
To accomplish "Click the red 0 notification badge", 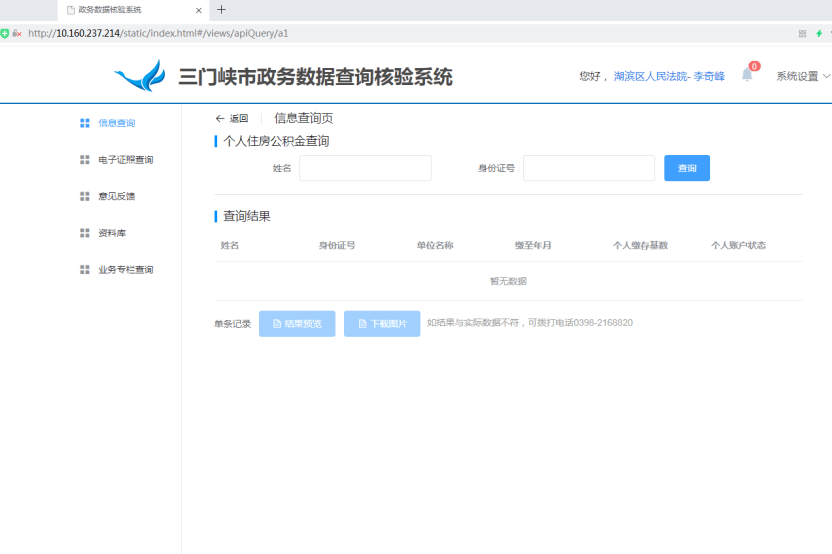I will (x=754, y=66).
